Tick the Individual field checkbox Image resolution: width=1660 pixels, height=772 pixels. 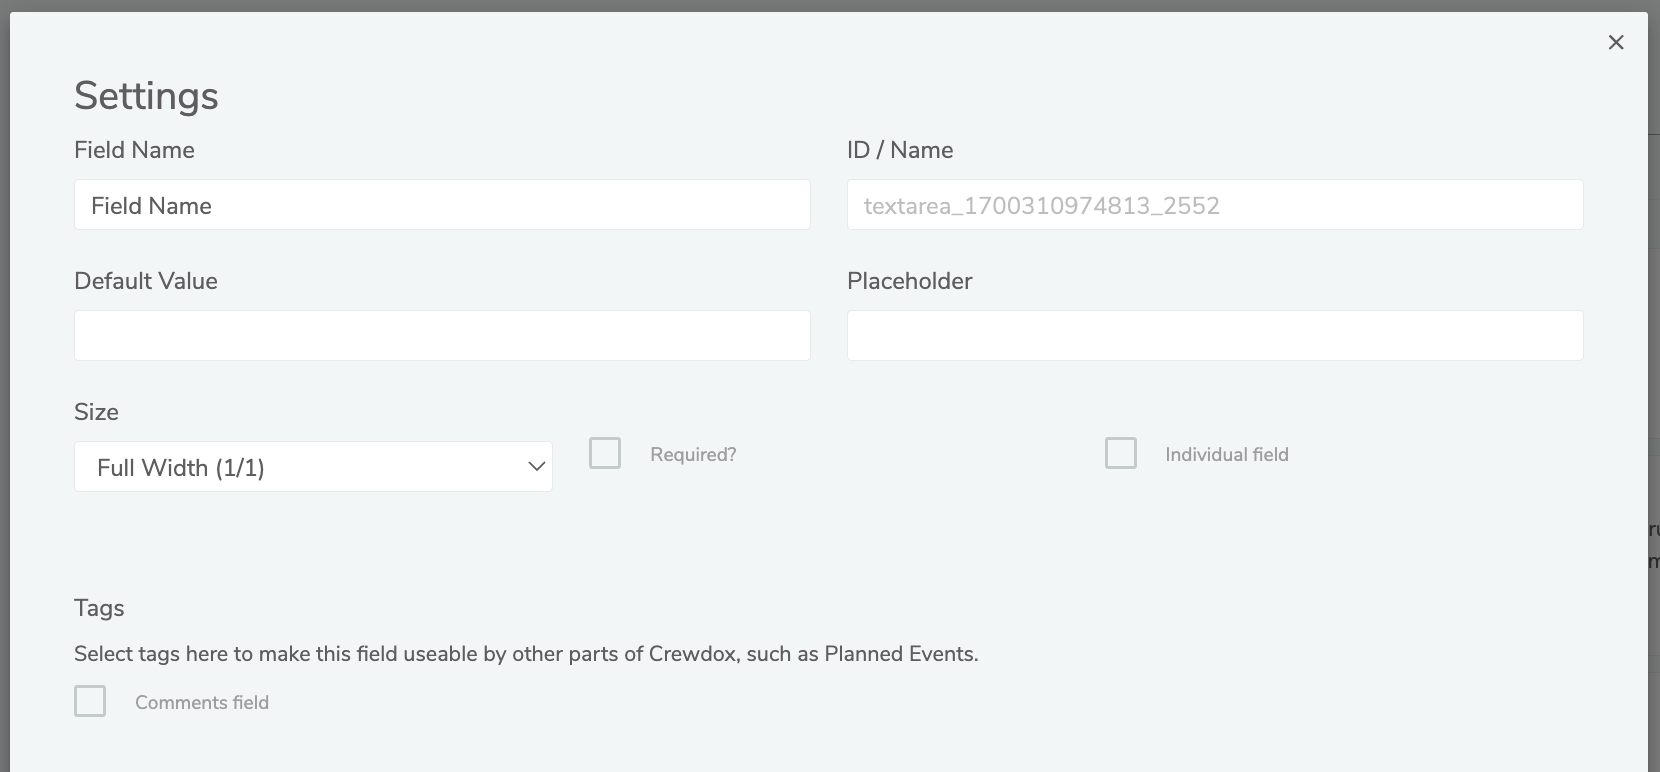click(x=1121, y=453)
